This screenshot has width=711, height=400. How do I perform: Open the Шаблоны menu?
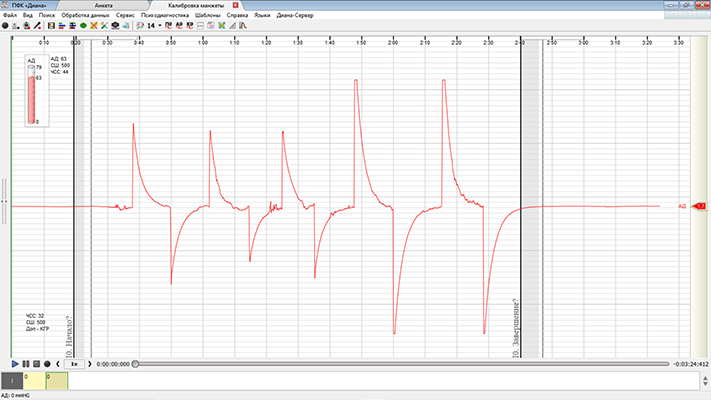[208, 15]
